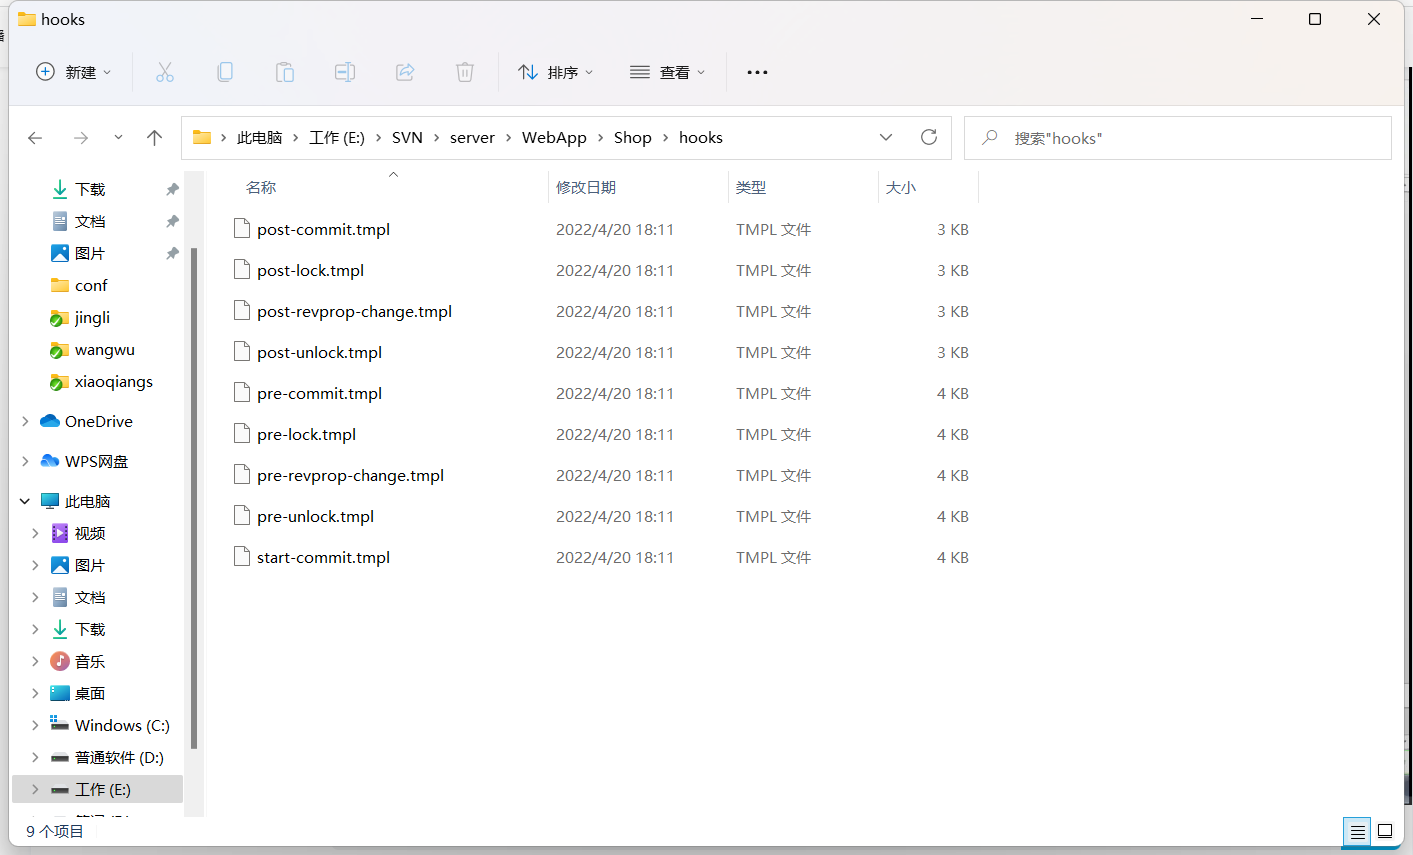The width and height of the screenshot is (1413, 855).
Task: Click the 搜索"hooks" search field
Action: pyautogui.click(x=1178, y=138)
